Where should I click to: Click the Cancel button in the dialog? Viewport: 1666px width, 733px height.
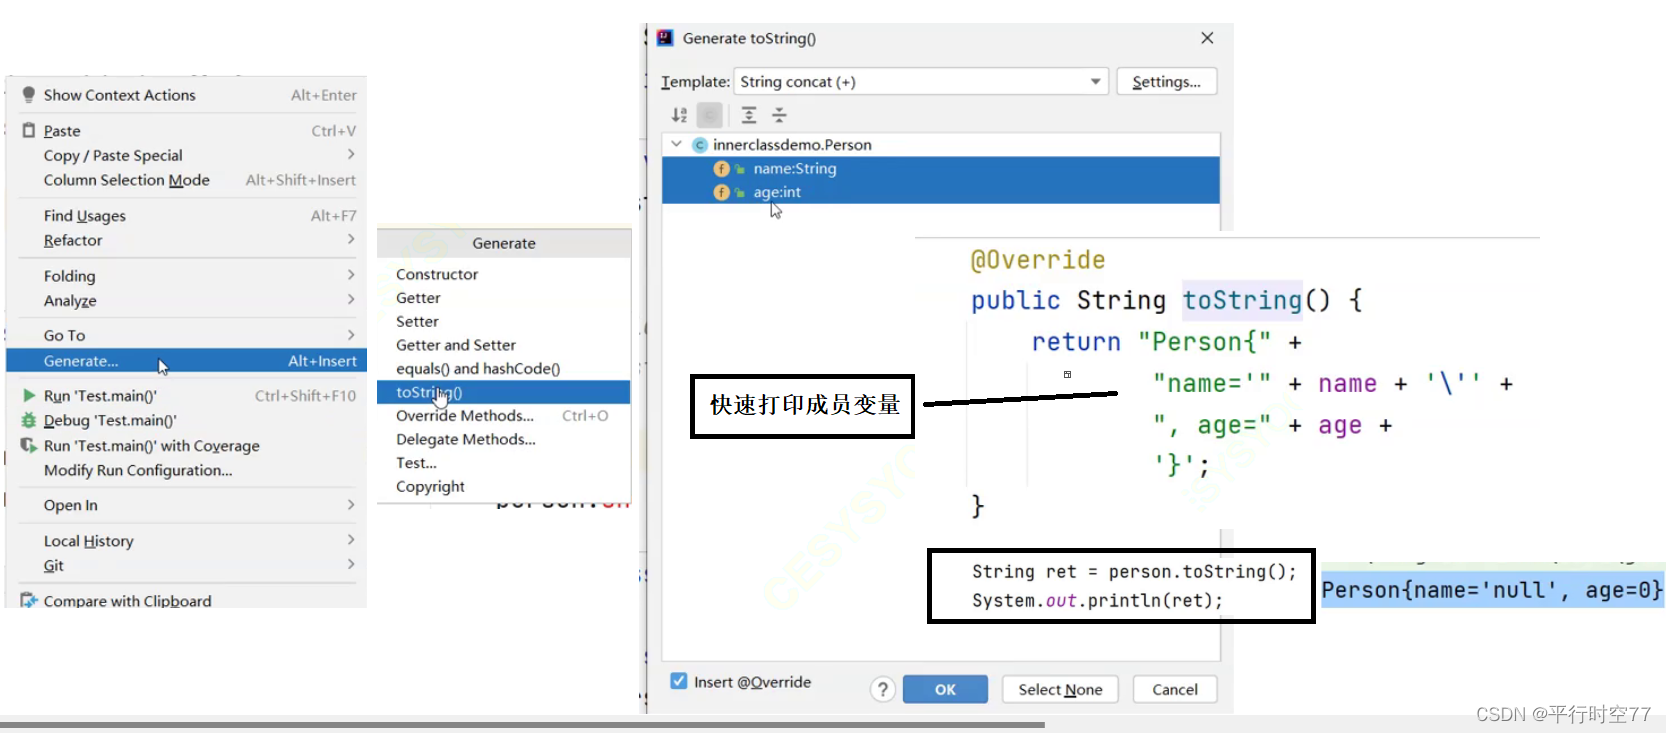click(x=1175, y=689)
